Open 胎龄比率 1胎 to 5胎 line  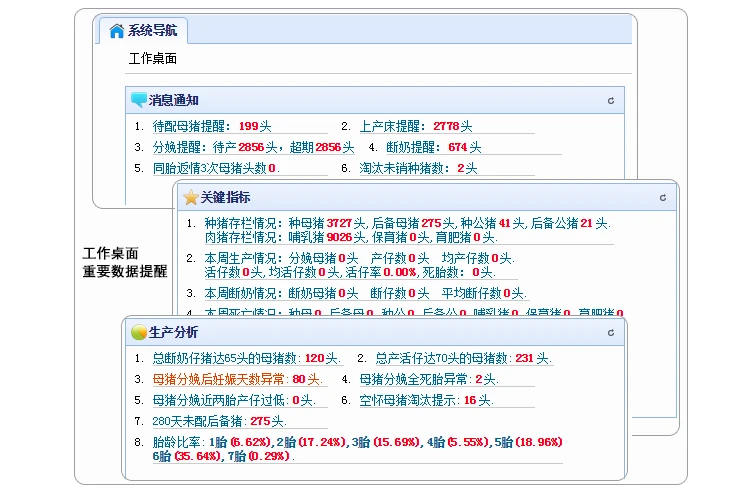coord(357,442)
